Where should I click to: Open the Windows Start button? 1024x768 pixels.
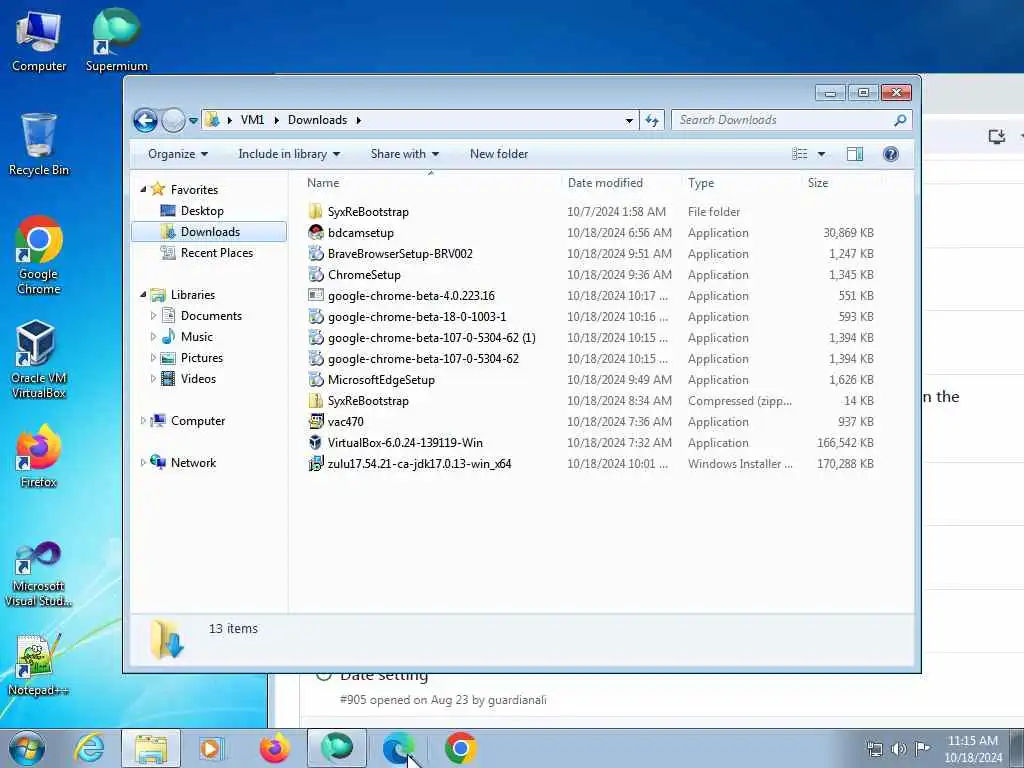(26, 748)
